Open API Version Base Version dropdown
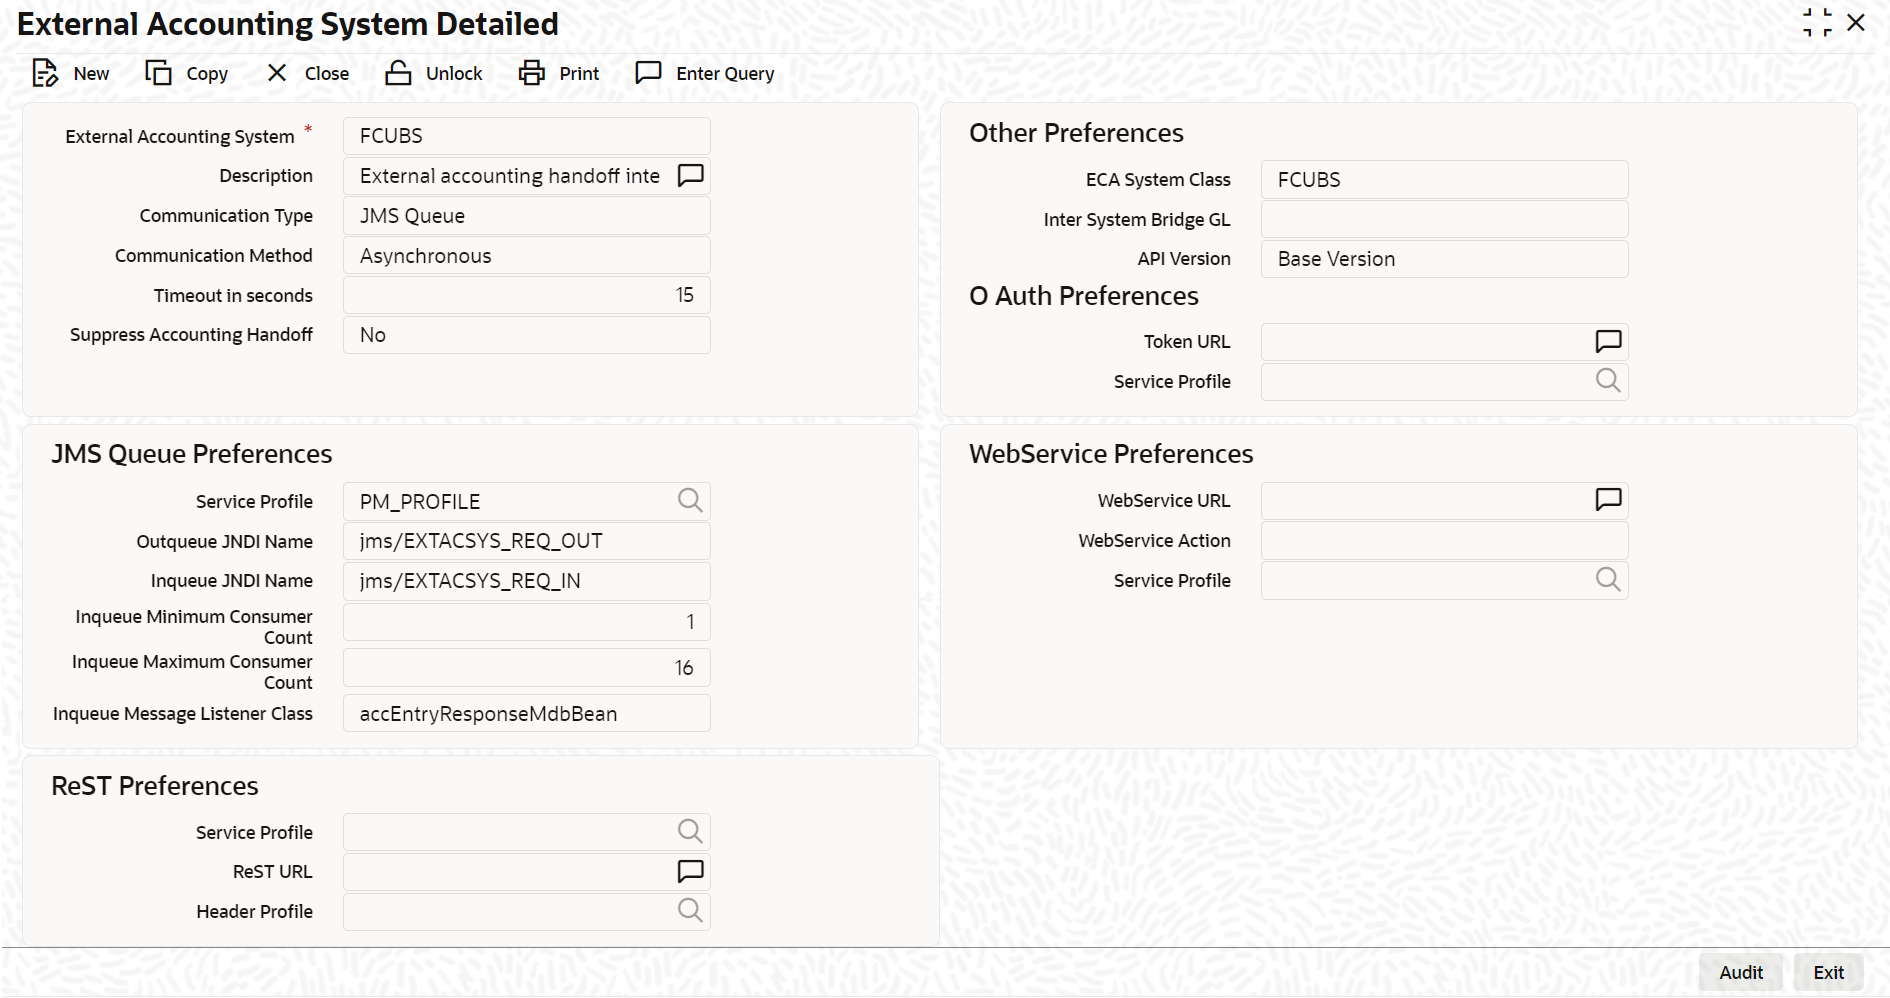Screen dimensions: 1890x998 [1444, 259]
